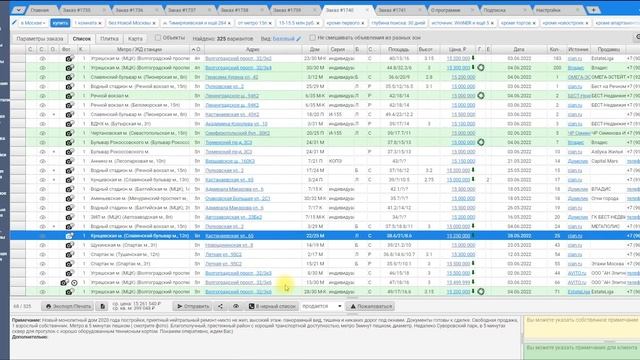
Task: Open the 'продается' status dropdown
Action: [x=322, y=306]
